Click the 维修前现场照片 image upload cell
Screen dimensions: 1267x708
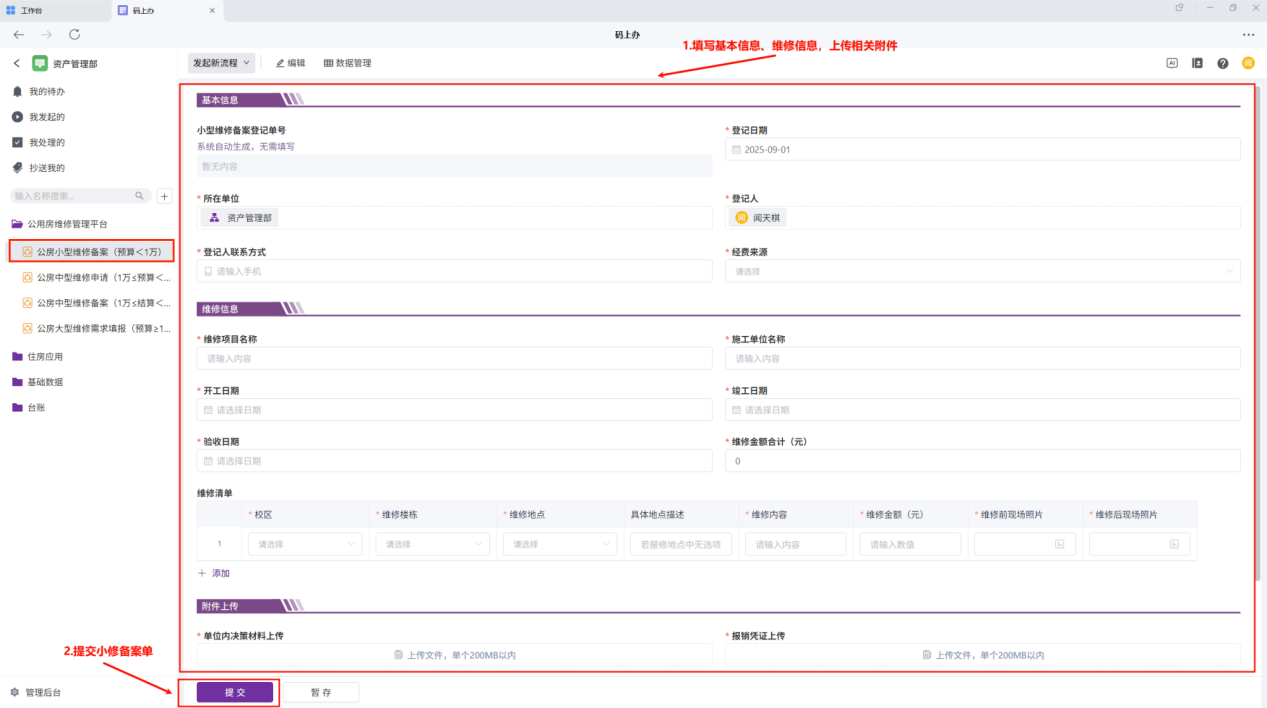[x=1025, y=544]
